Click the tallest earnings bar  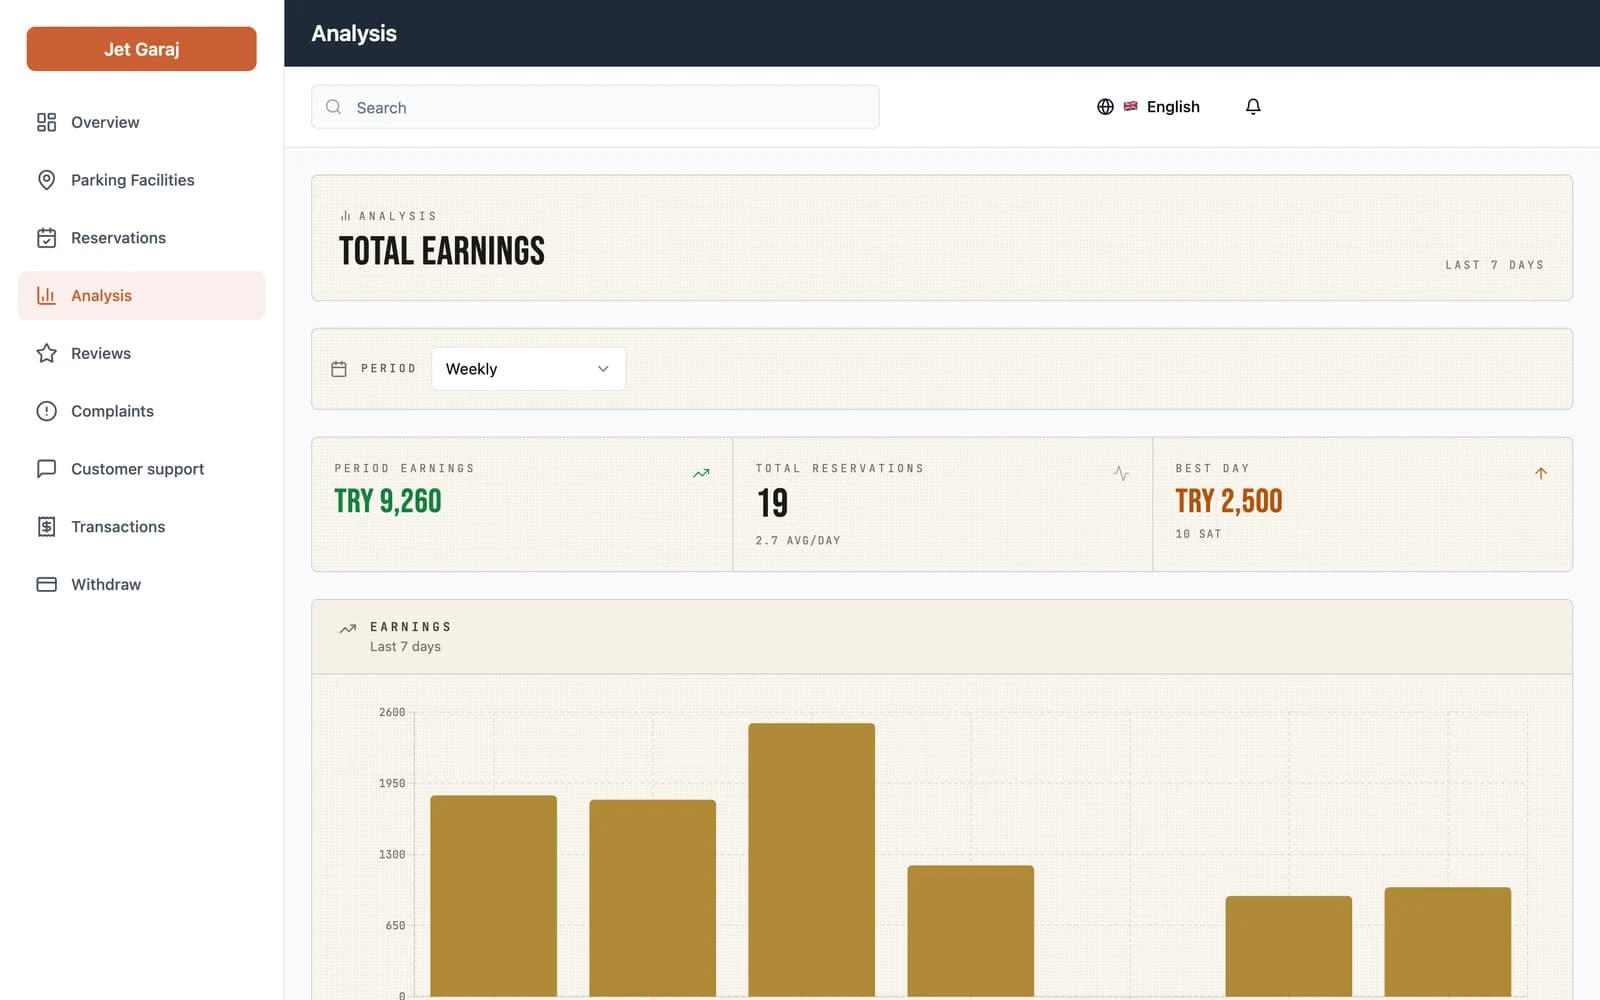coord(811,860)
